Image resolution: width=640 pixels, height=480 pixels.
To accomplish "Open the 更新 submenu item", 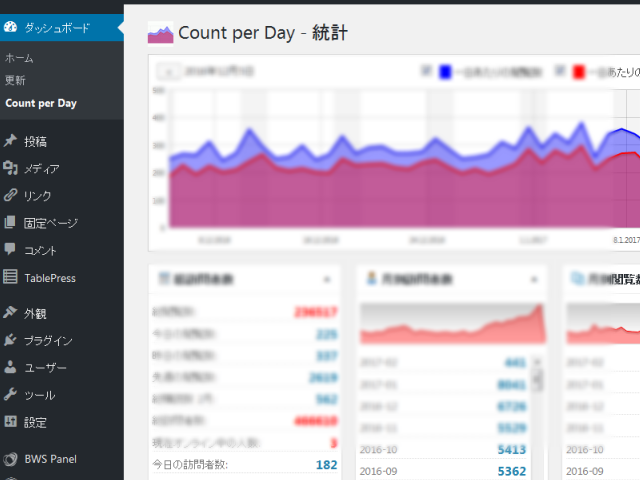I will pos(15,80).
